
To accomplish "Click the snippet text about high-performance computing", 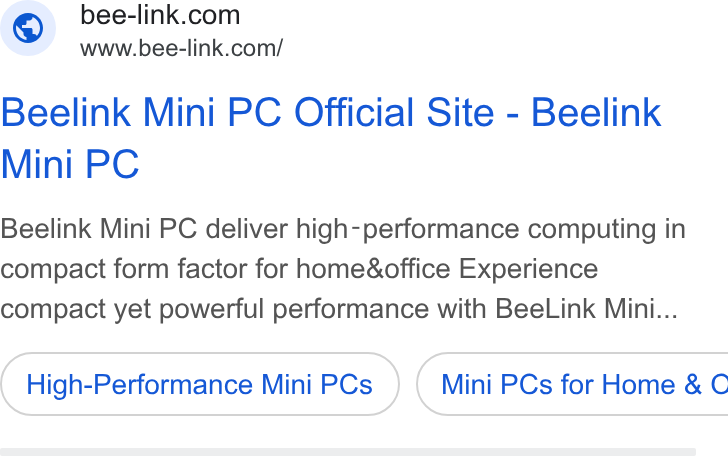I will pyautogui.click(x=343, y=269).
